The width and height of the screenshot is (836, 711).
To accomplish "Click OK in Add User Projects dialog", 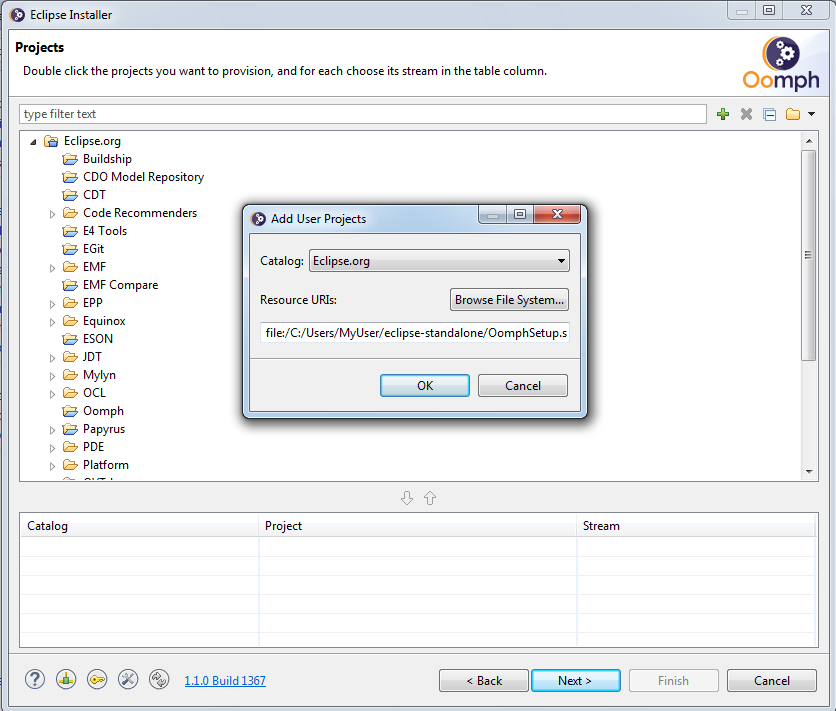I will pos(425,385).
